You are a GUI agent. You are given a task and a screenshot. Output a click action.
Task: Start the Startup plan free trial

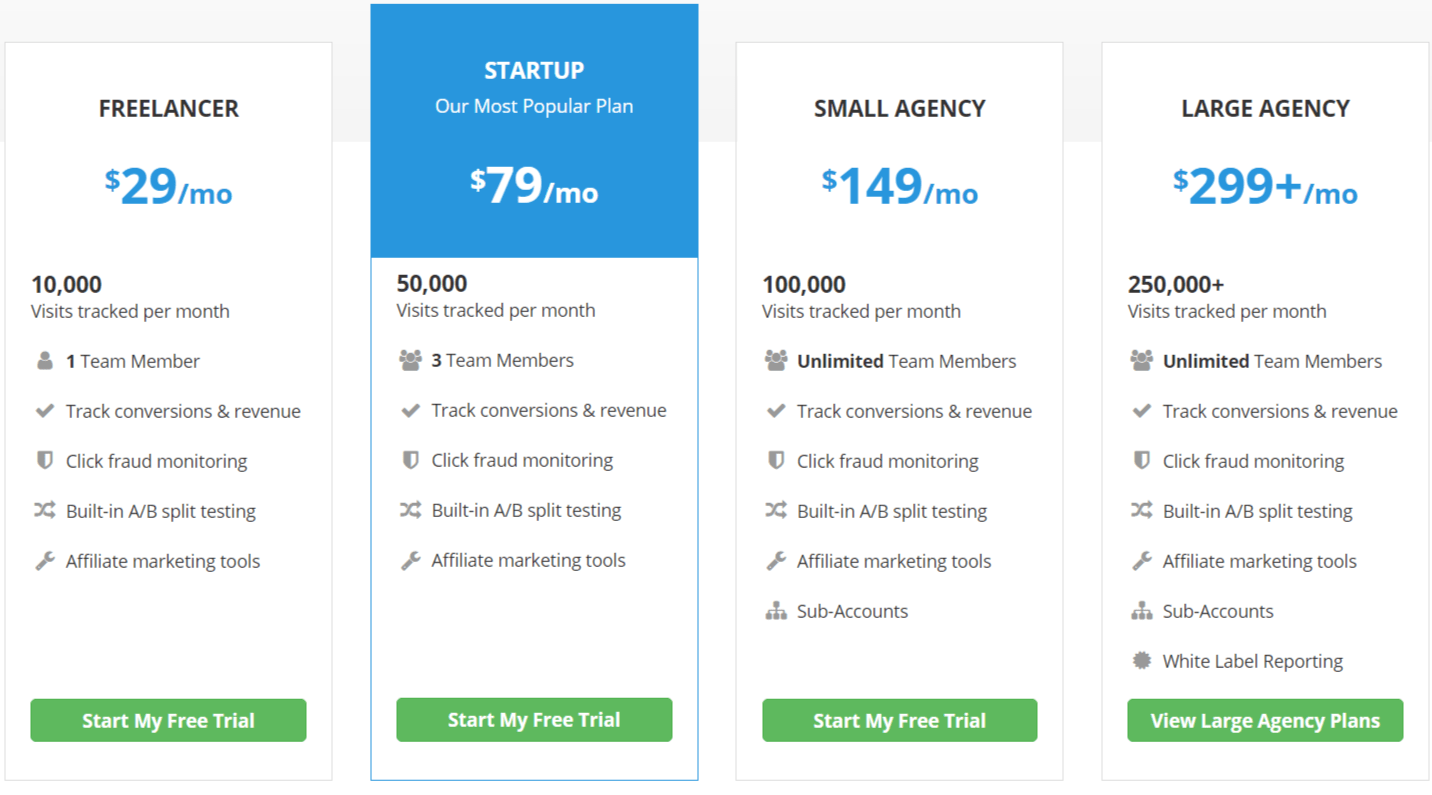(x=534, y=719)
